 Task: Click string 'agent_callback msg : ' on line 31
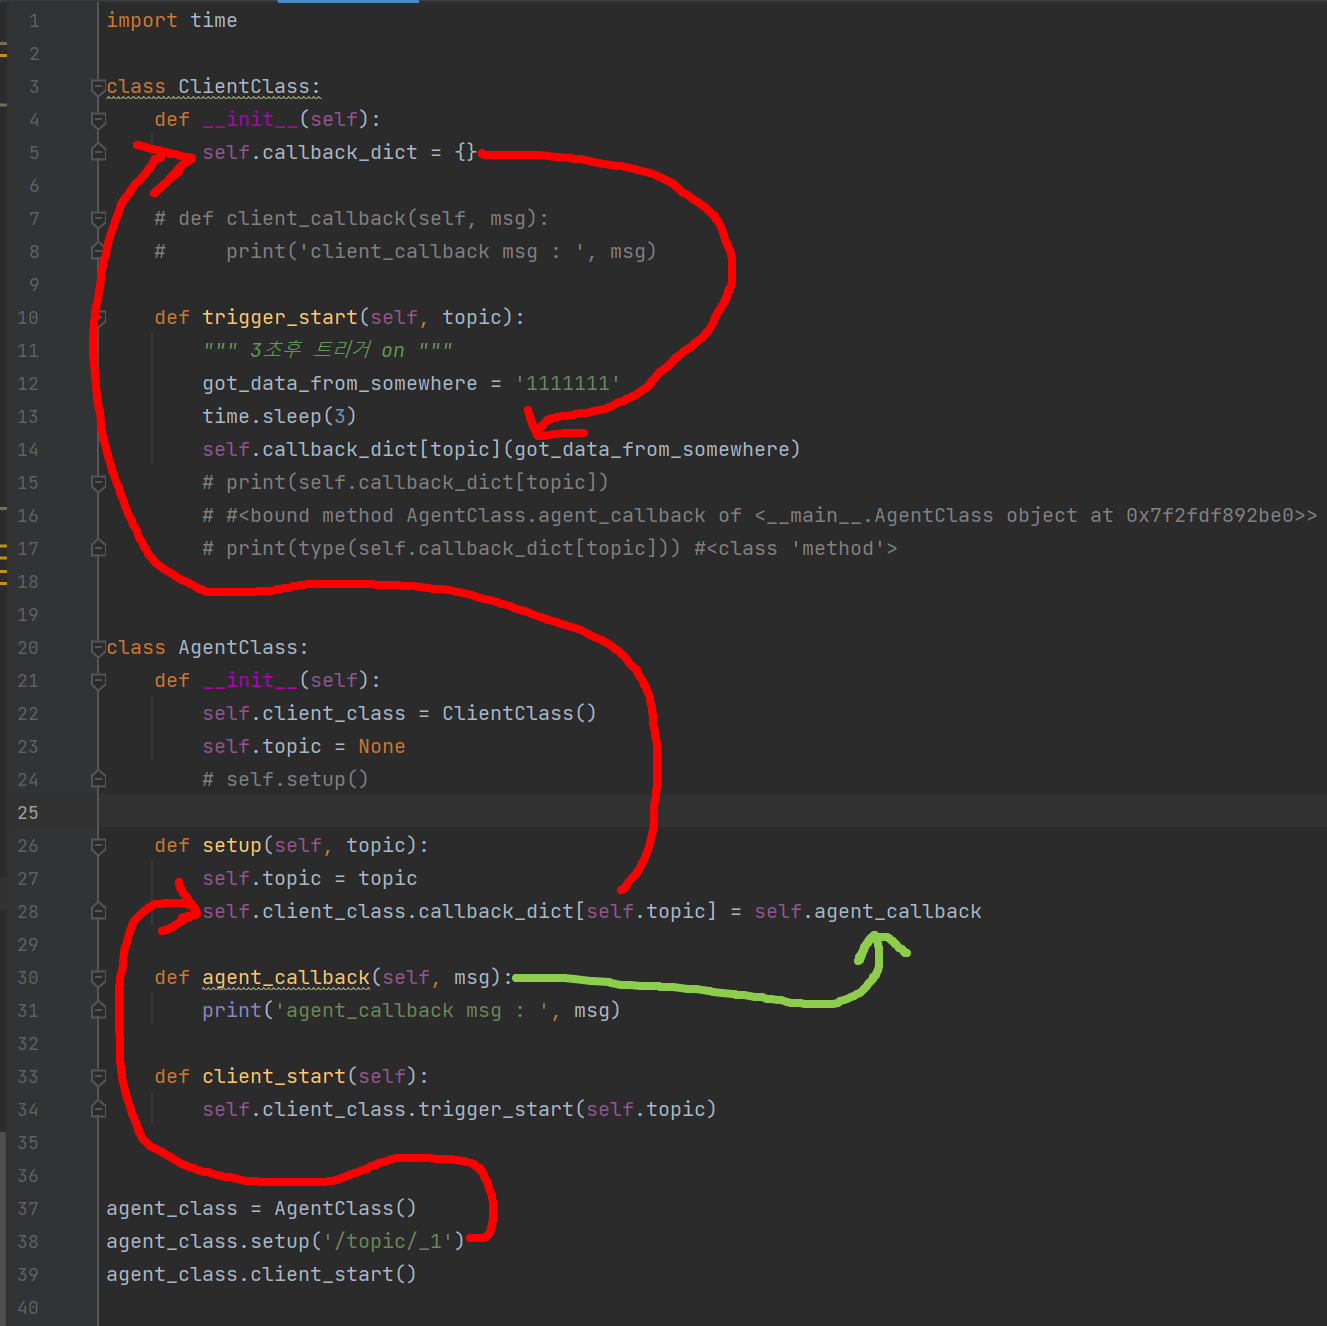(x=412, y=1011)
